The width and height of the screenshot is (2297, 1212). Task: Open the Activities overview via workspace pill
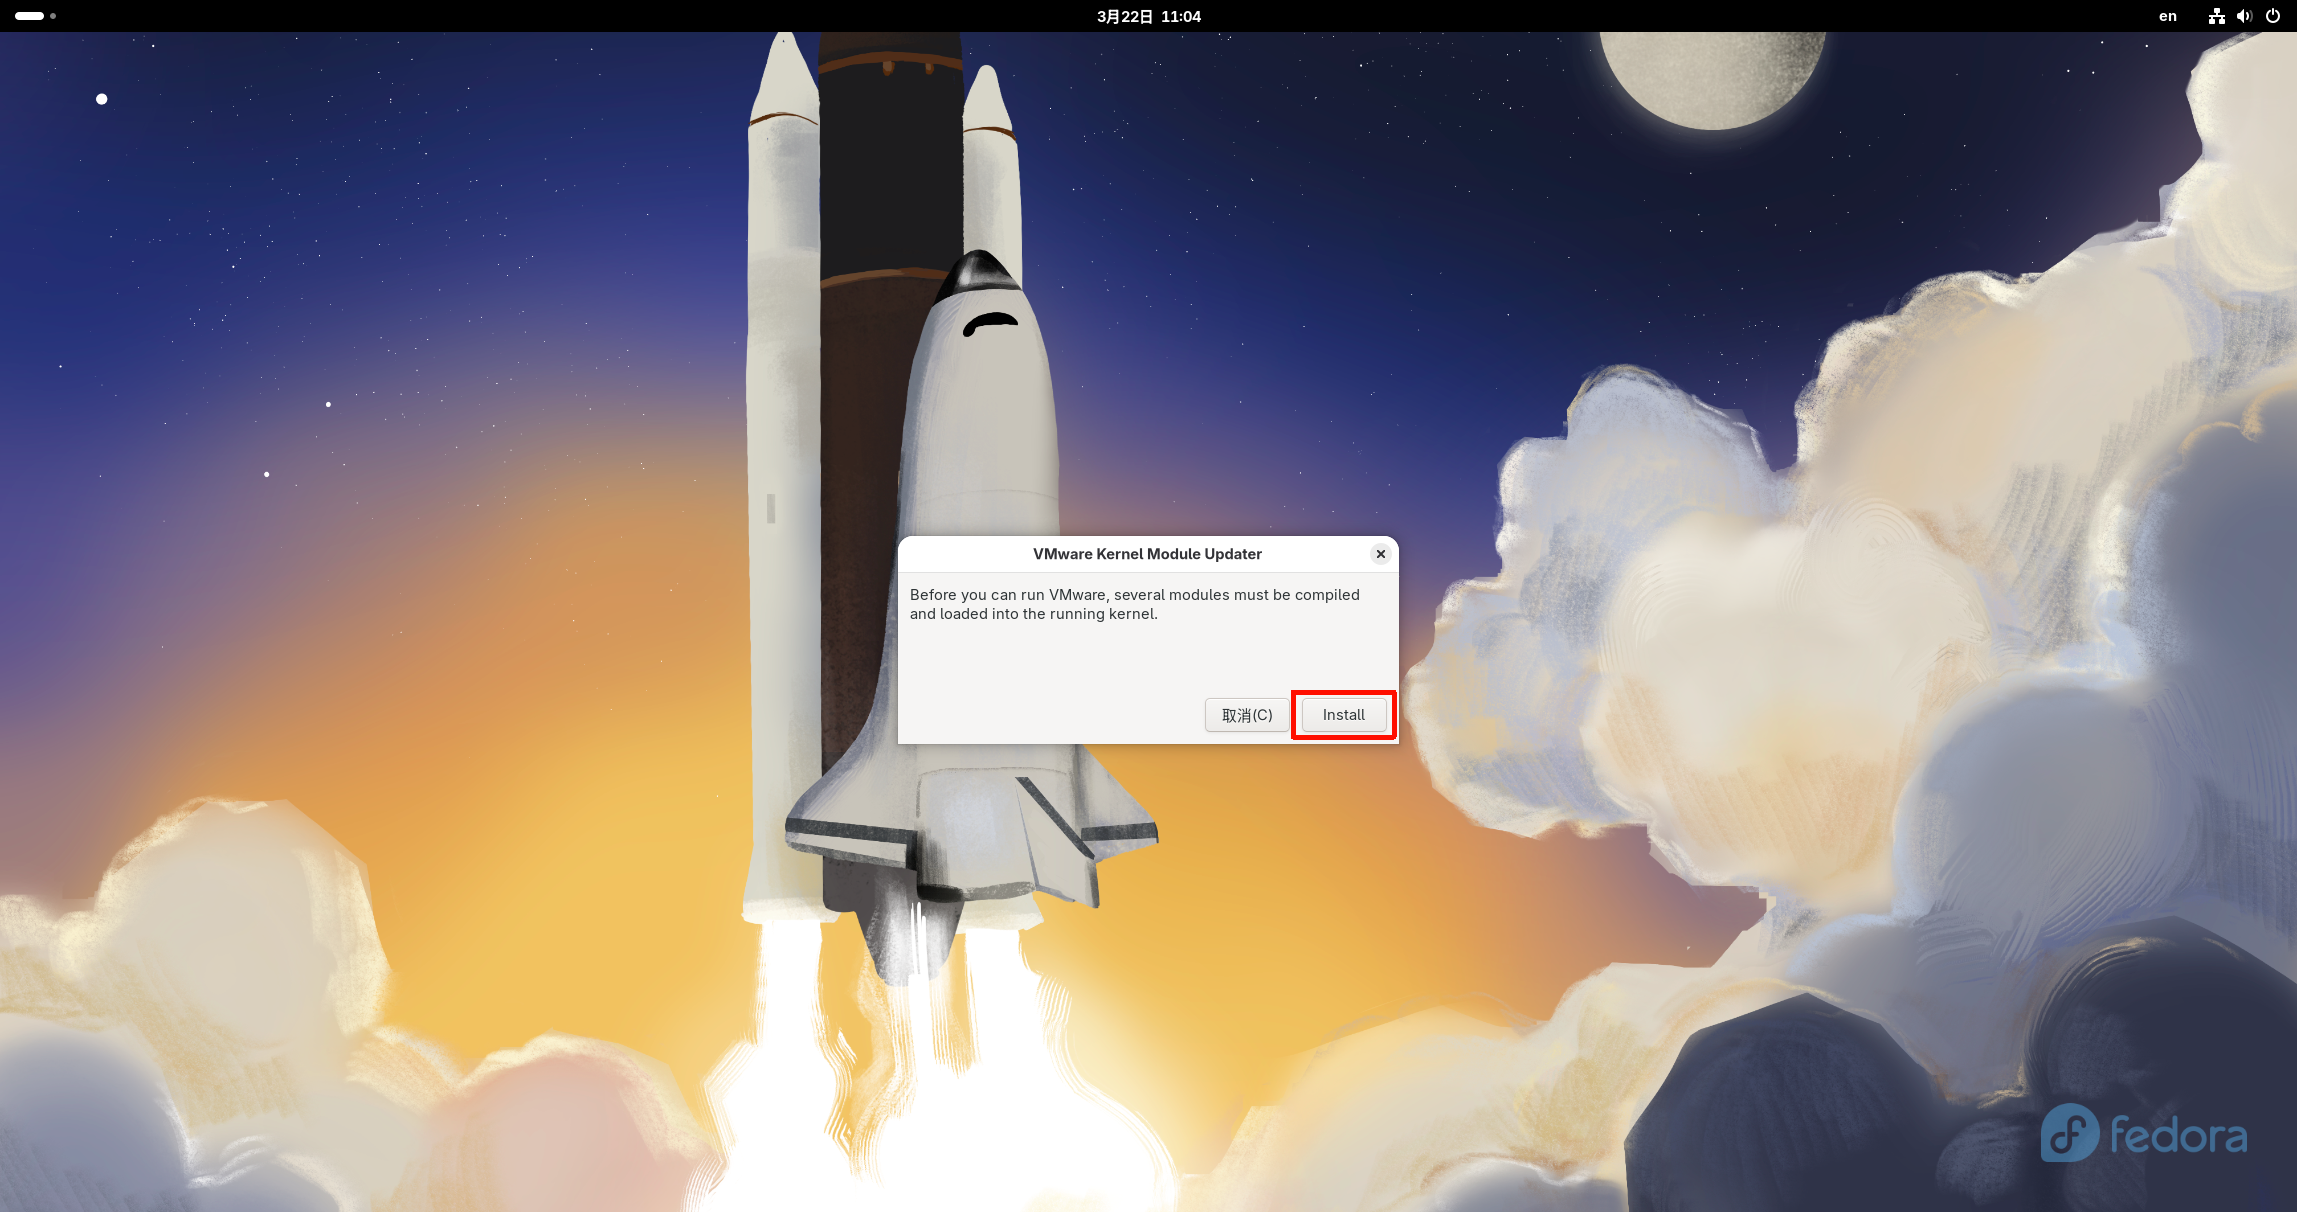click(x=29, y=16)
